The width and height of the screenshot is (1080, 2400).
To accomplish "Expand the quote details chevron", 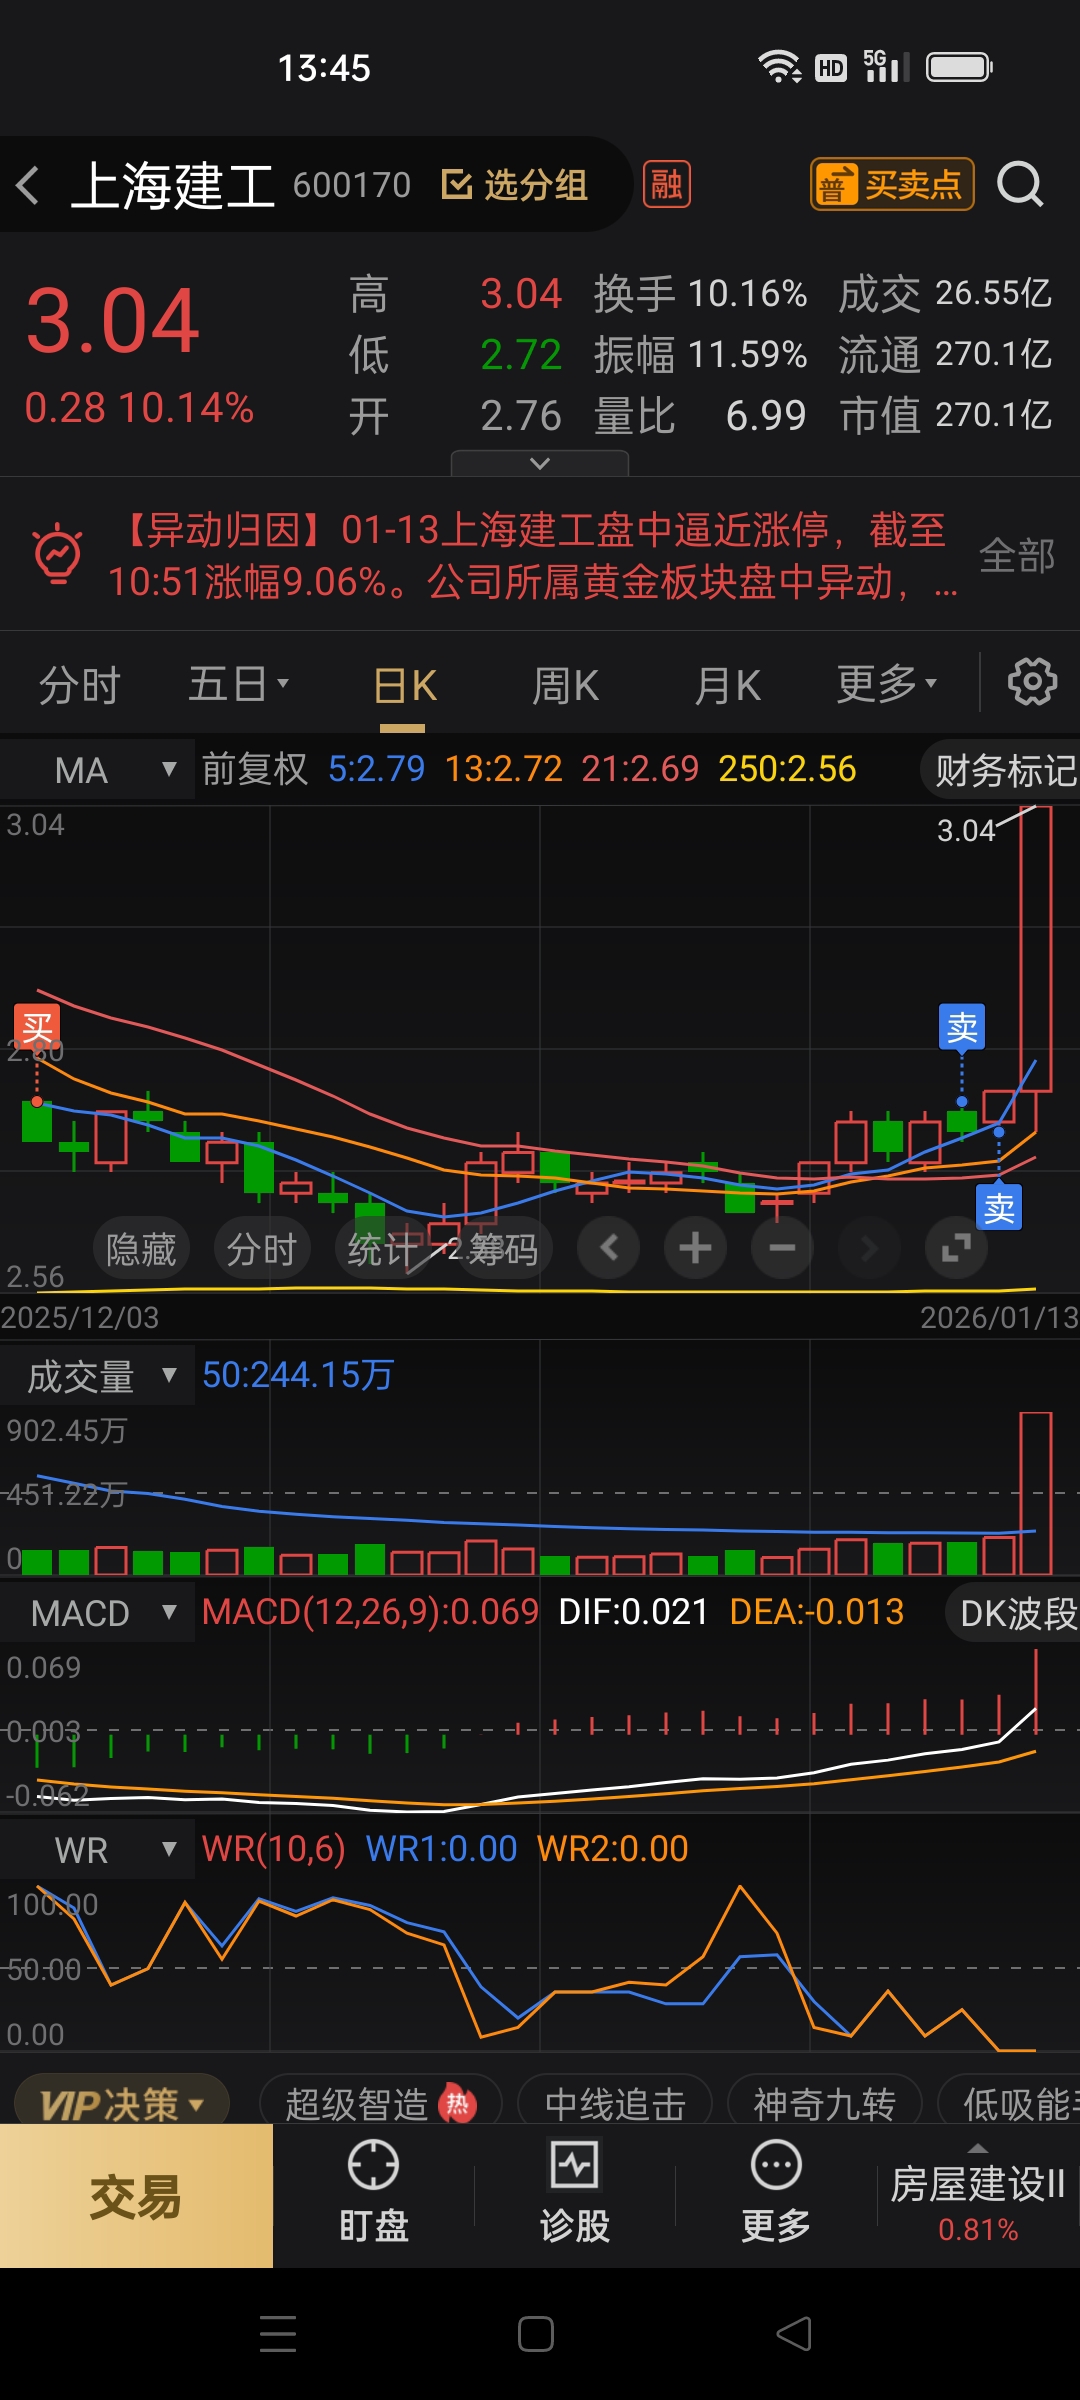I will tap(540, 463).
